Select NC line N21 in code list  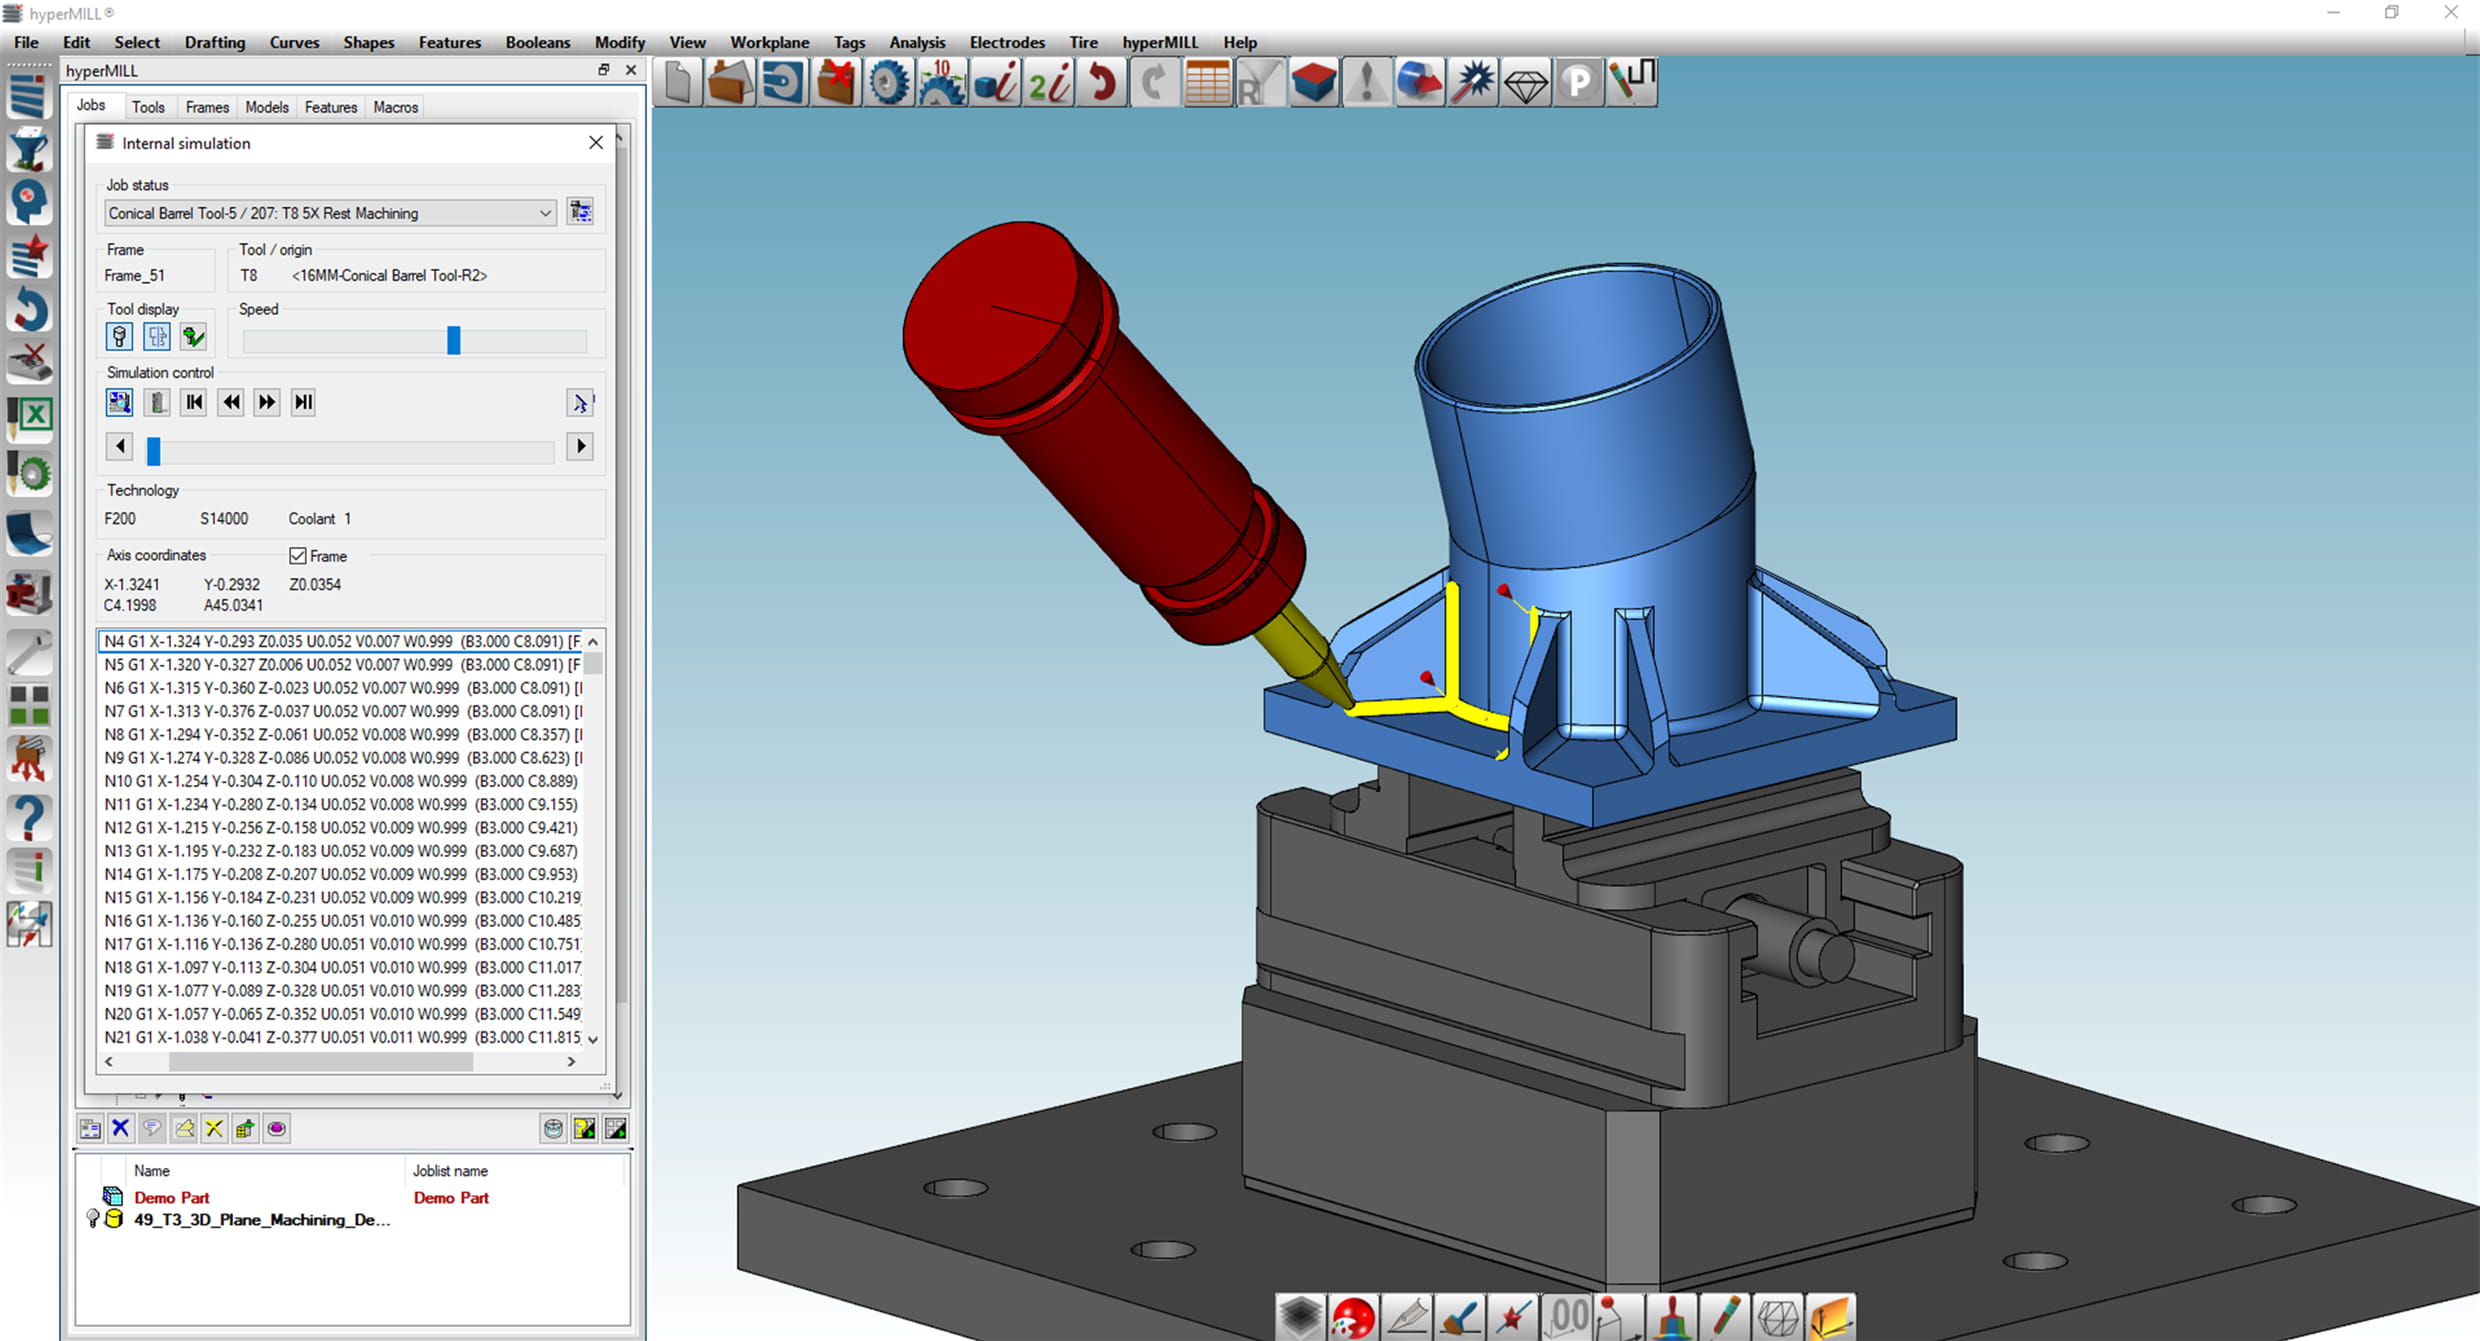click(340, 1037)
